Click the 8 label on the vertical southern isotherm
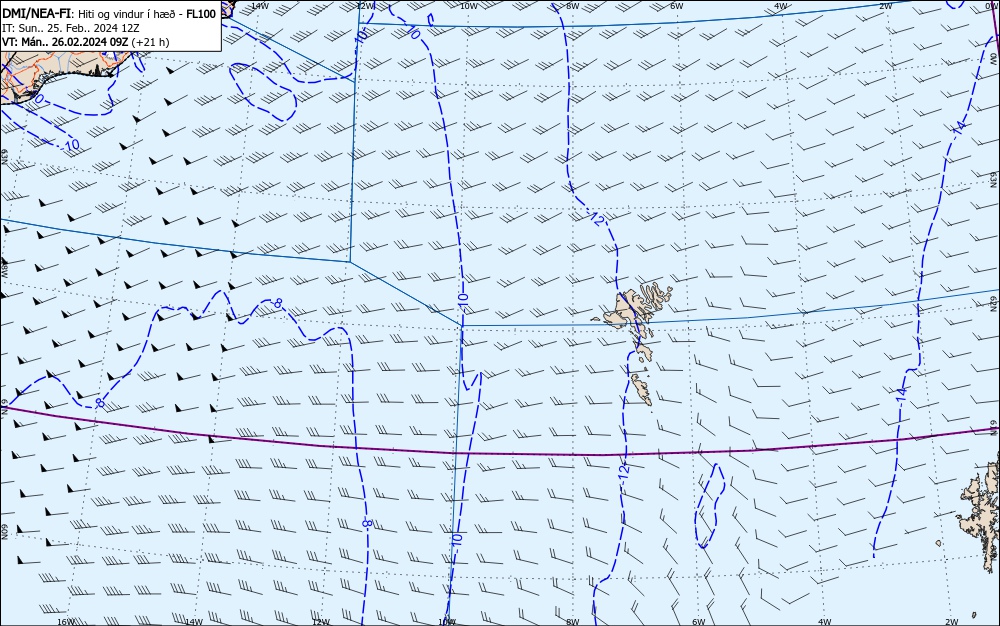 click(x=367, y=523)
